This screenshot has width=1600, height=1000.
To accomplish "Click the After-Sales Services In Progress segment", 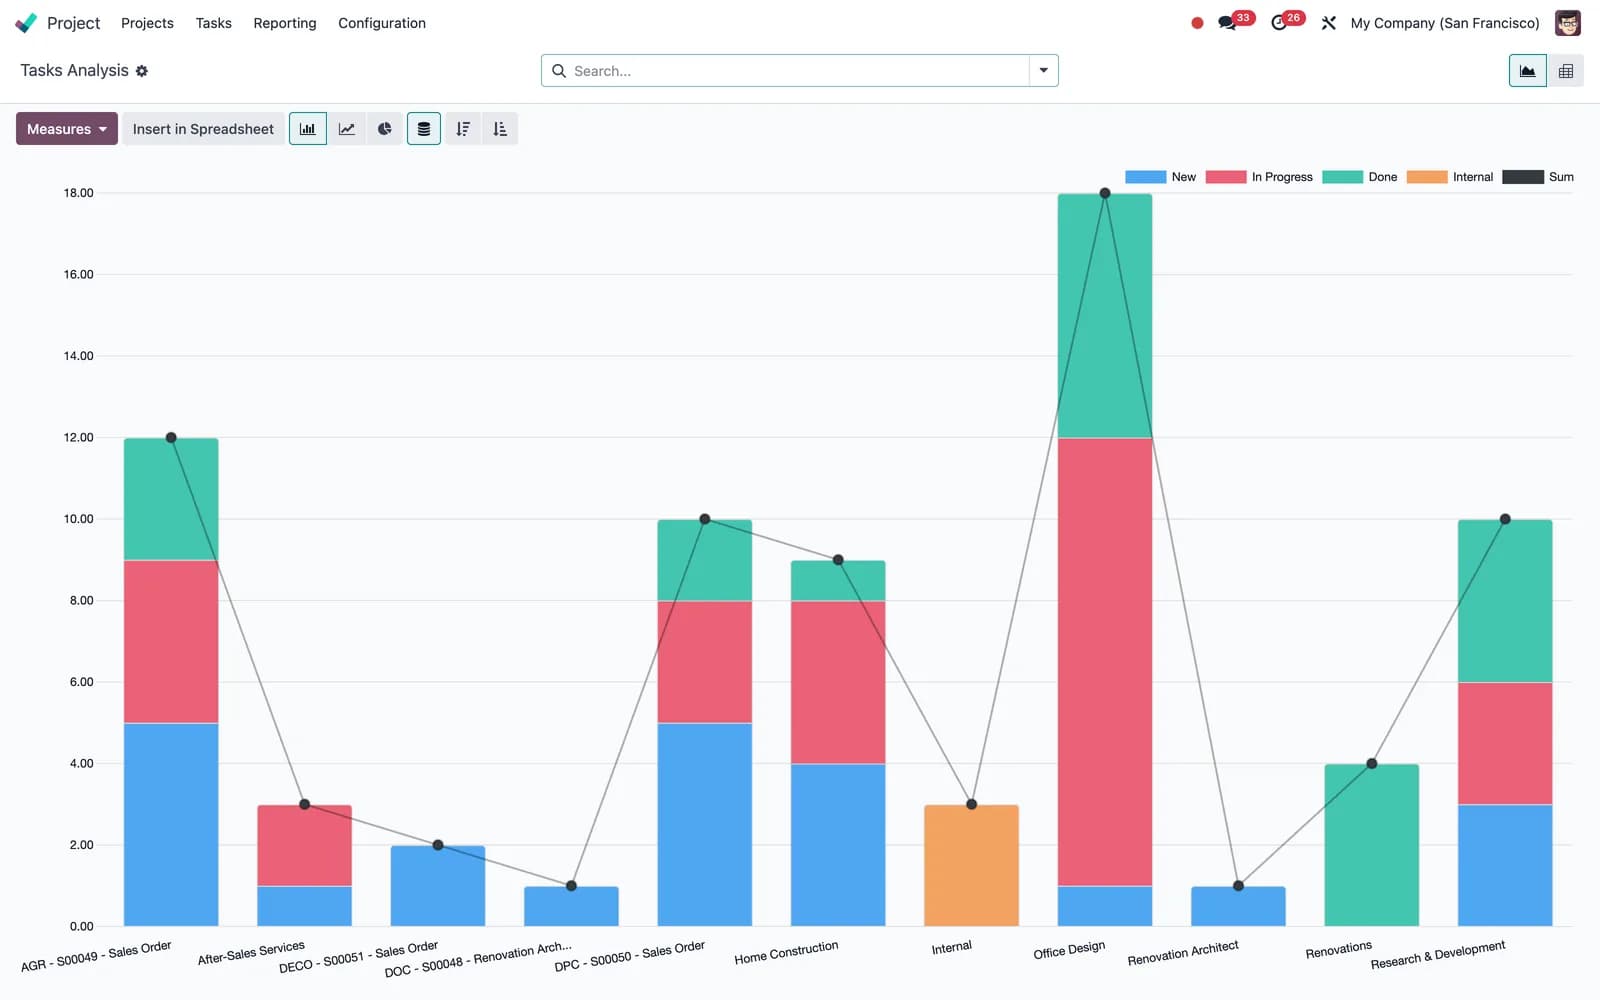I will (305, 845).
